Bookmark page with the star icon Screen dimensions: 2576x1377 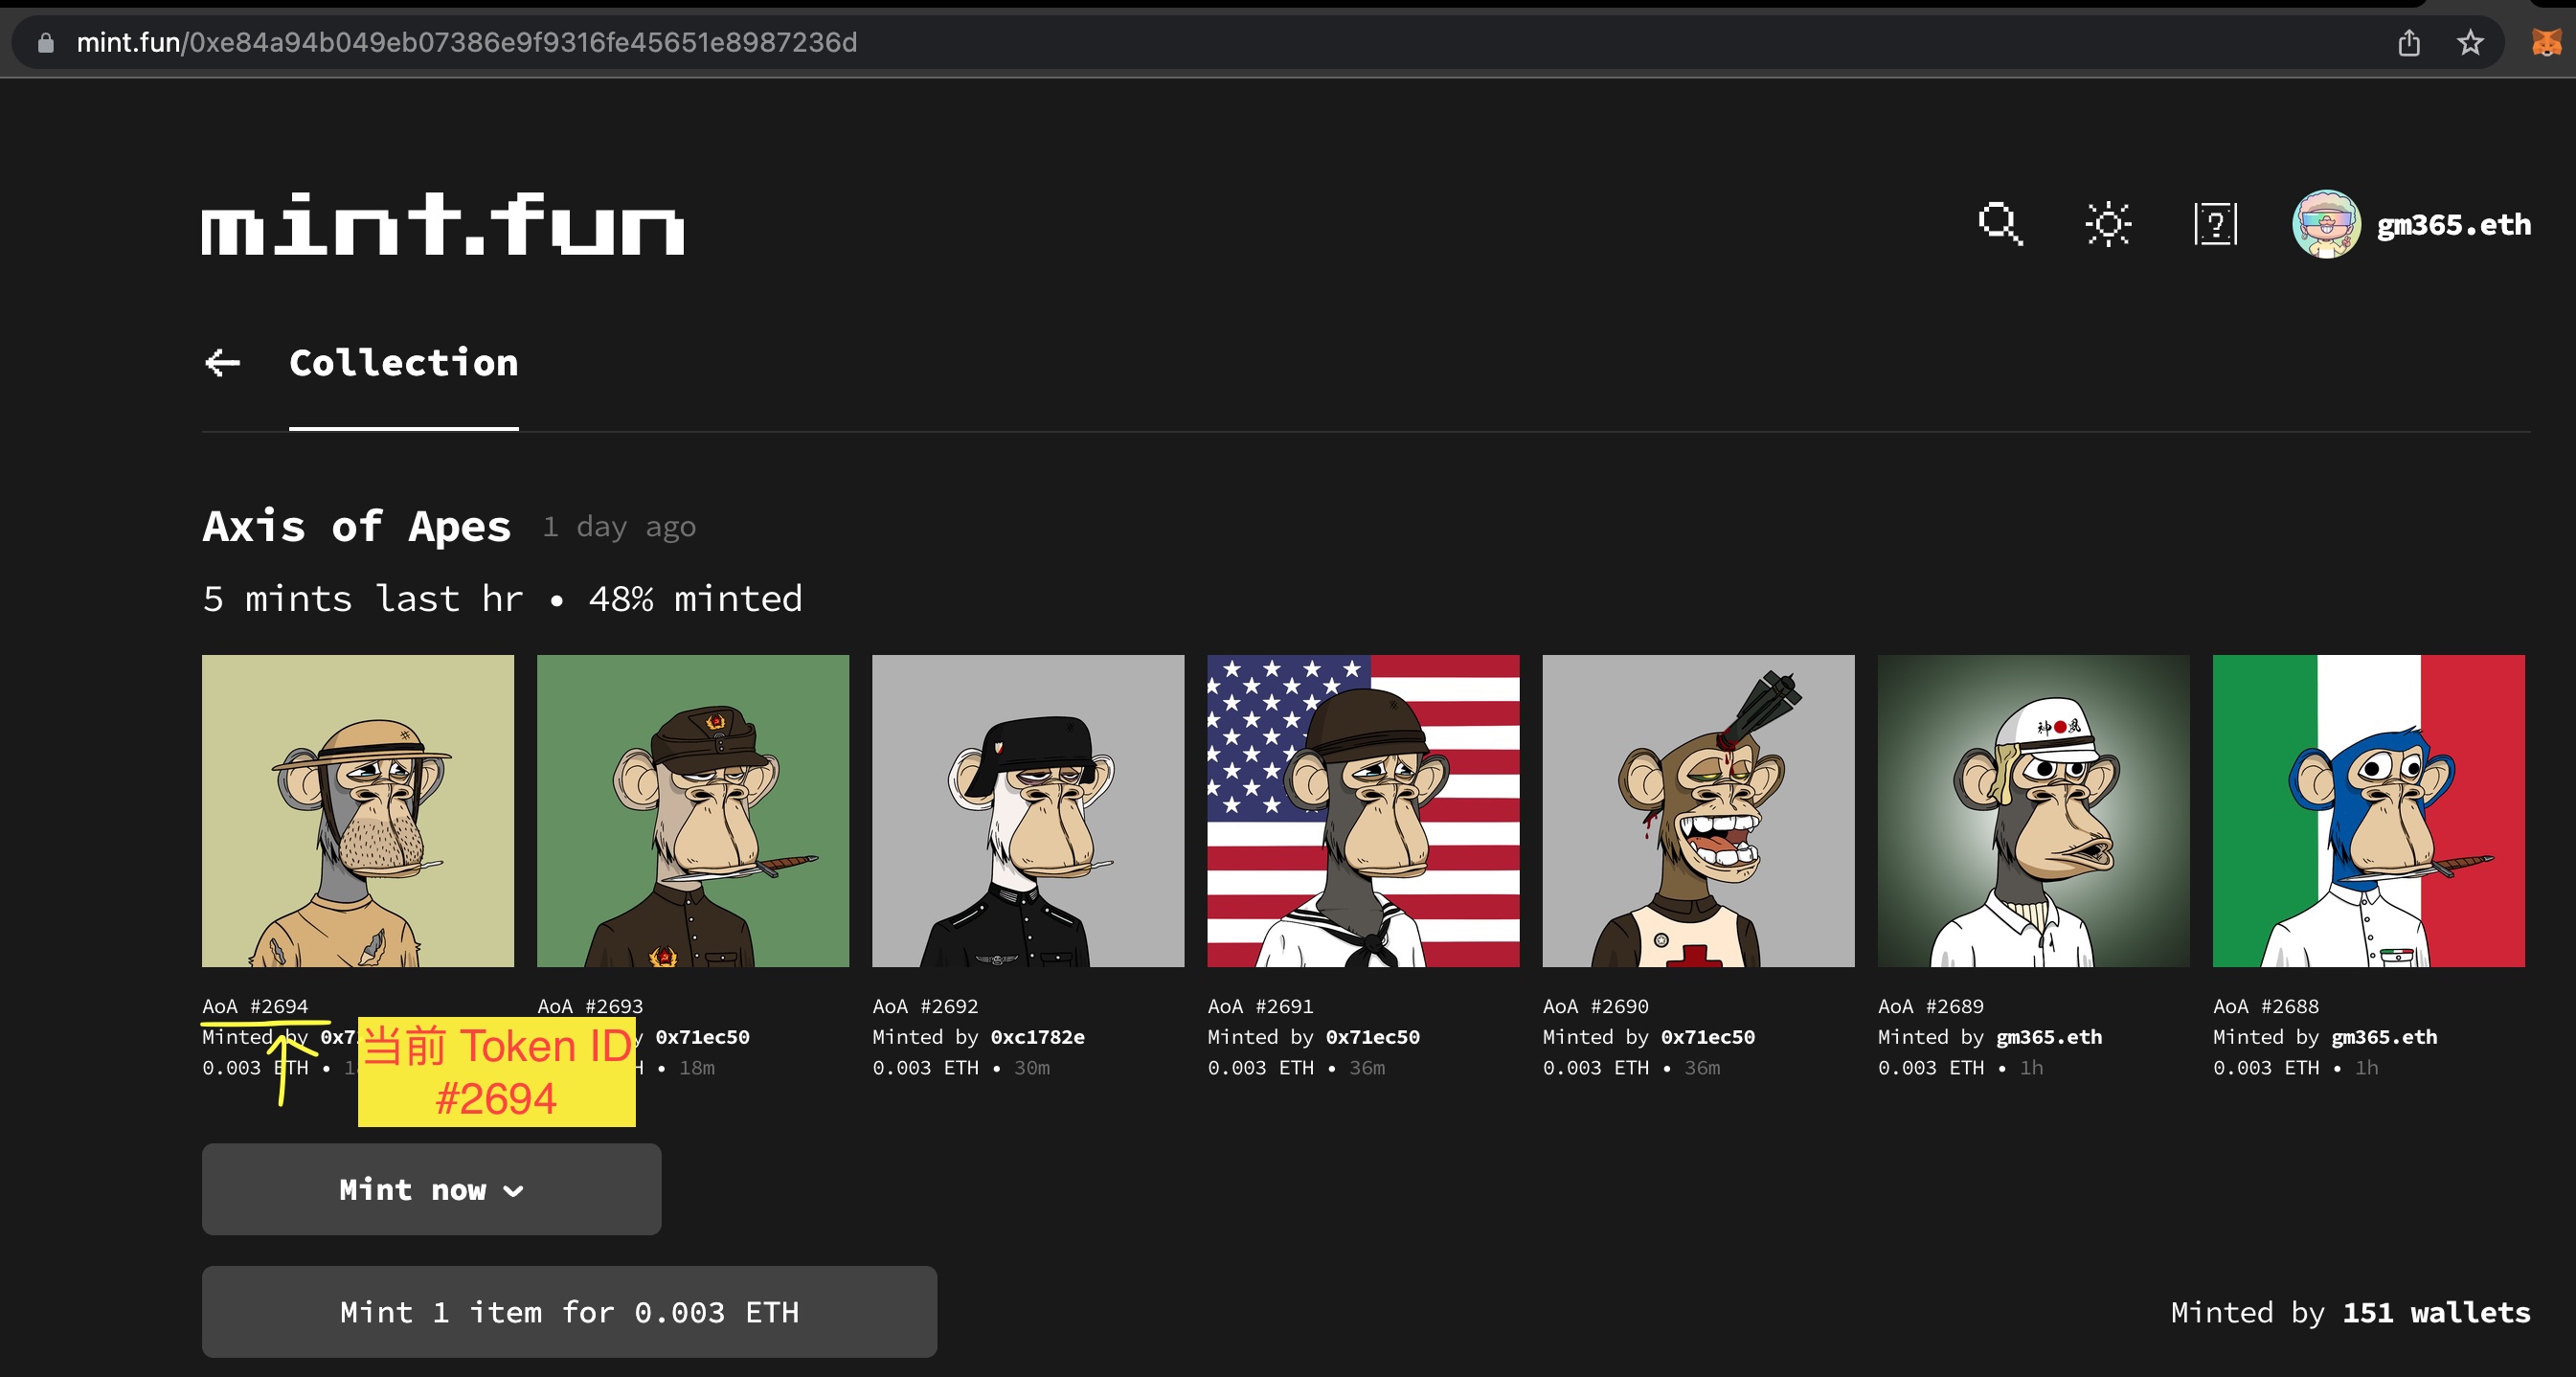tap(2470, 42)
